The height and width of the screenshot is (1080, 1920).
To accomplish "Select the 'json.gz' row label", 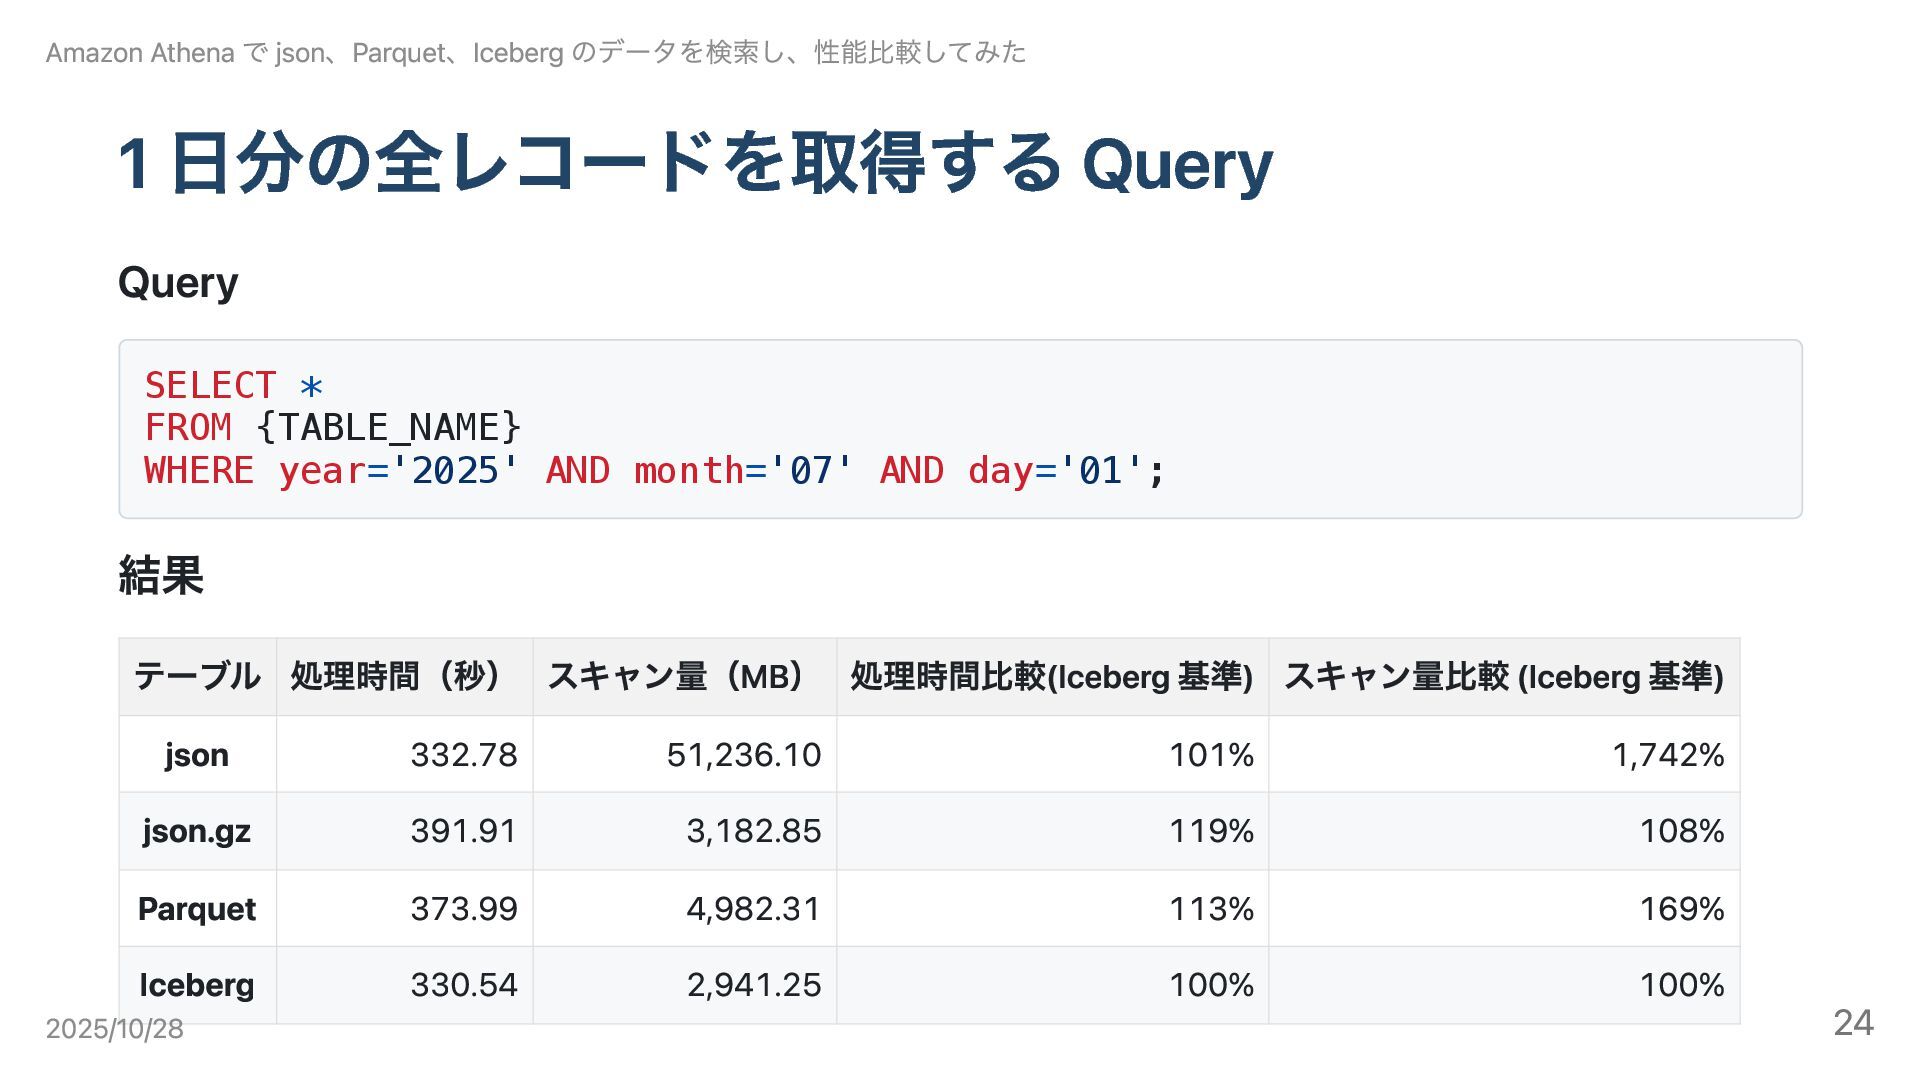I will [197, 831].
